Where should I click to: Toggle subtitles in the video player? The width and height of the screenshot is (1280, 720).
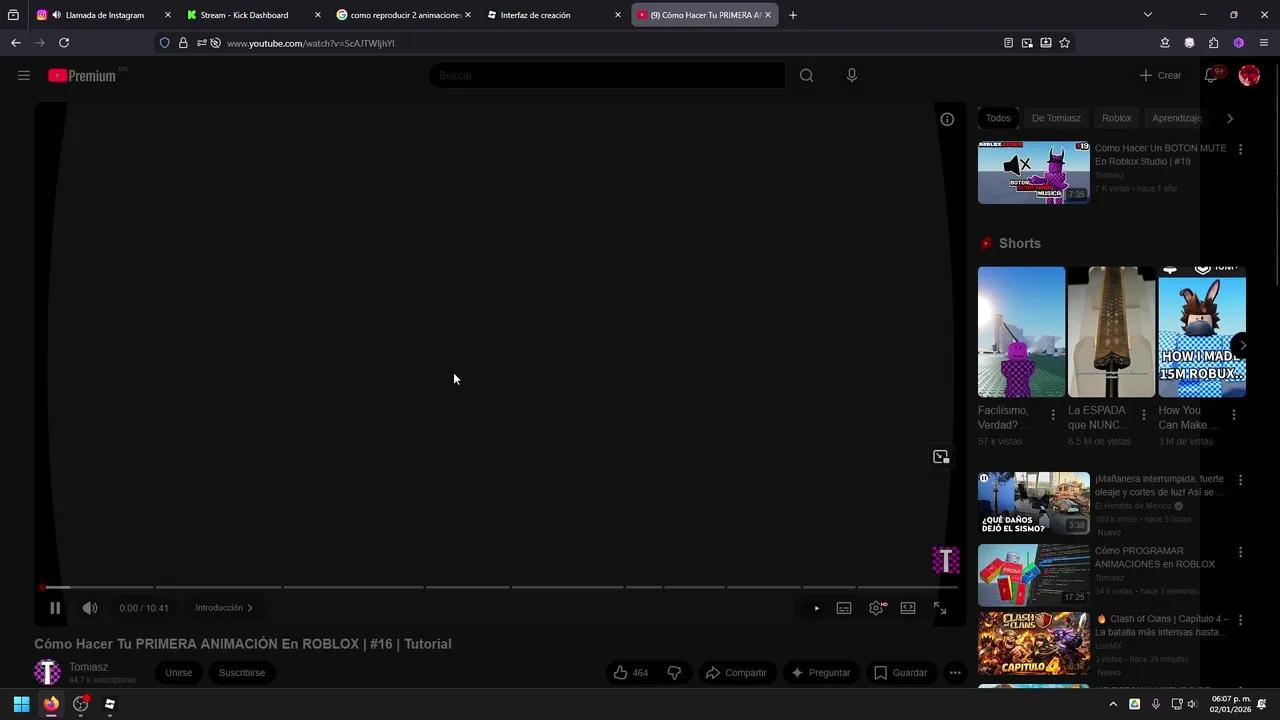coord(844,608)
